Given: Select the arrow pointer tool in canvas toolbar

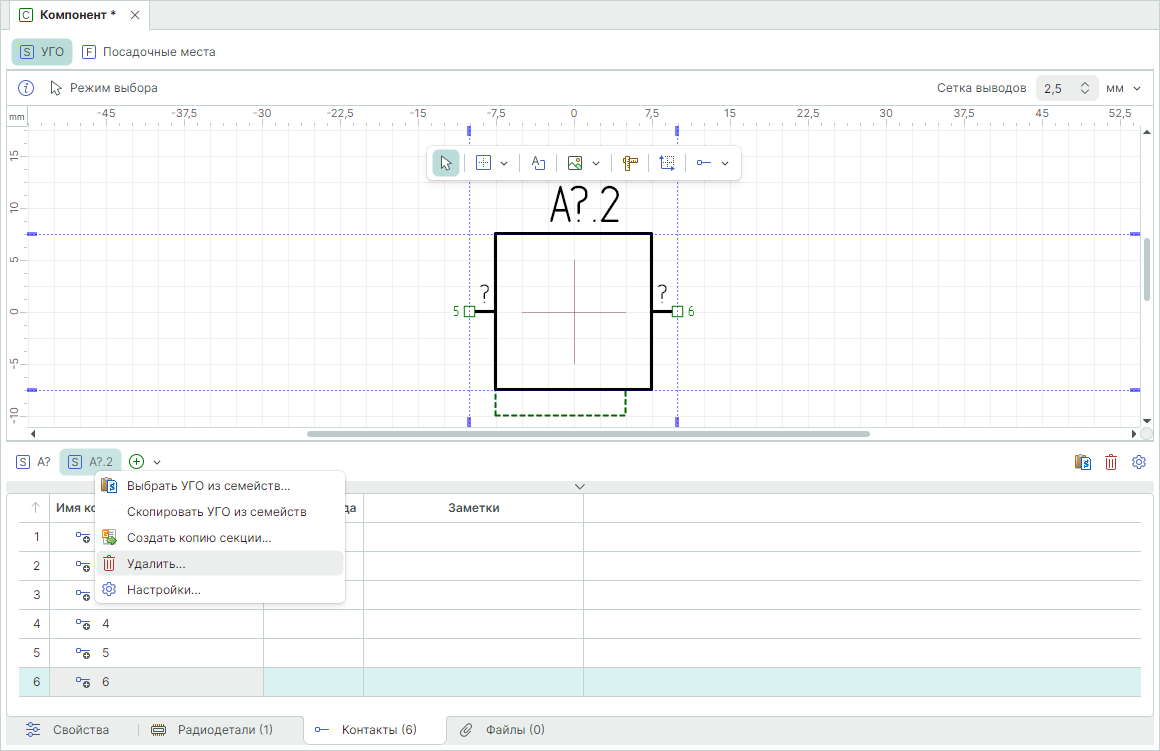Looking at the screenshot, I should pos(446,163).
